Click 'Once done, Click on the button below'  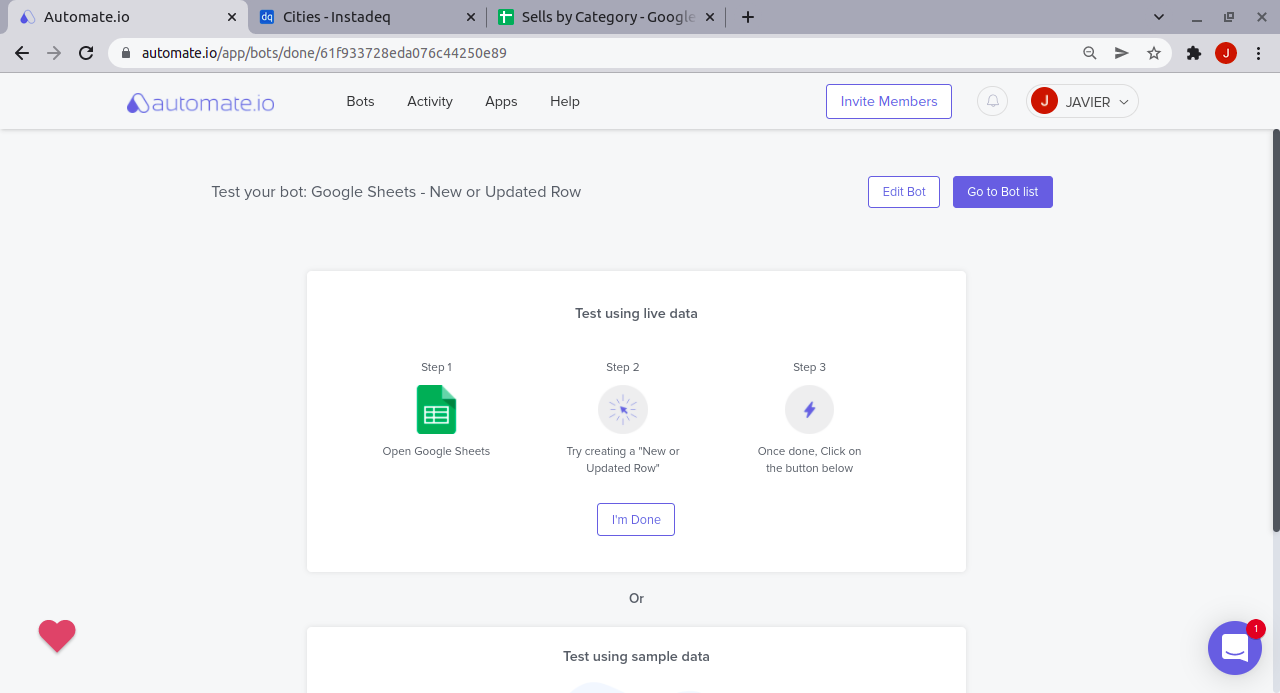pyautogui.click(x=809, y=460)
